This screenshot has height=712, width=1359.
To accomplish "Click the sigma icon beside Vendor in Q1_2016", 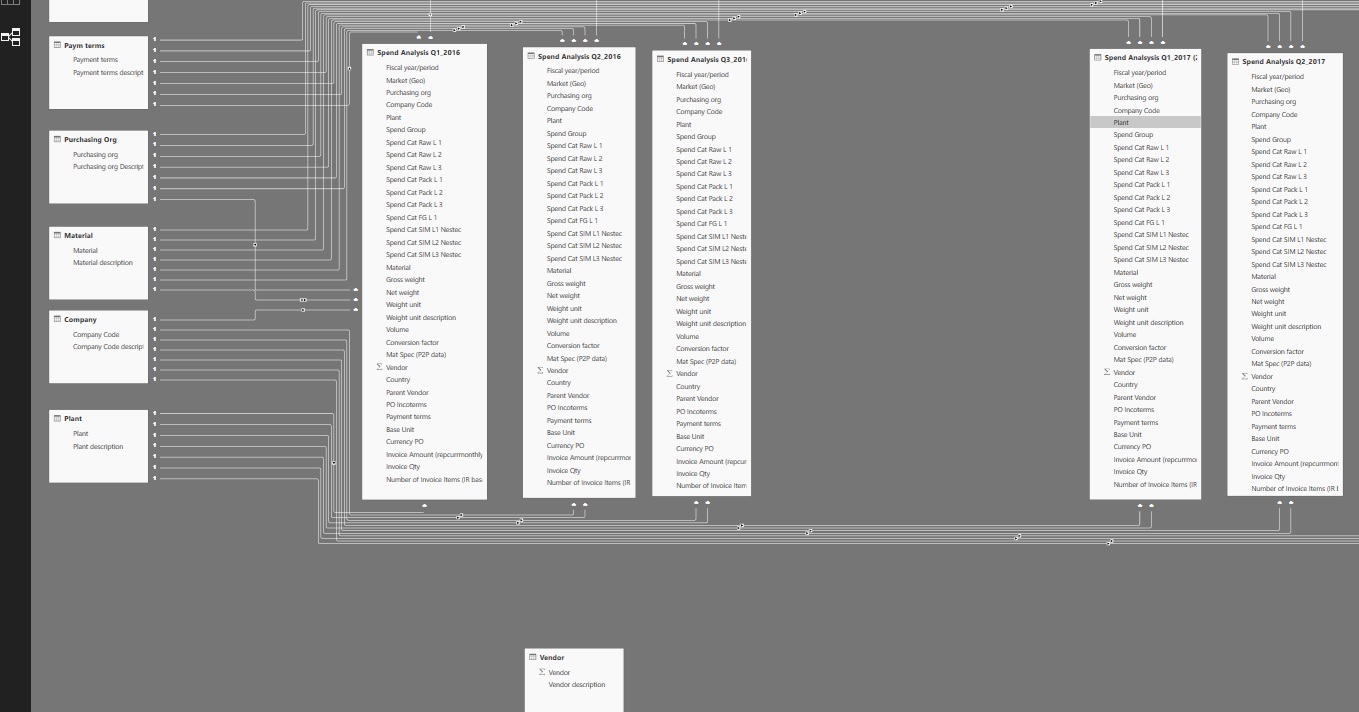I will [x=380, y=367].
